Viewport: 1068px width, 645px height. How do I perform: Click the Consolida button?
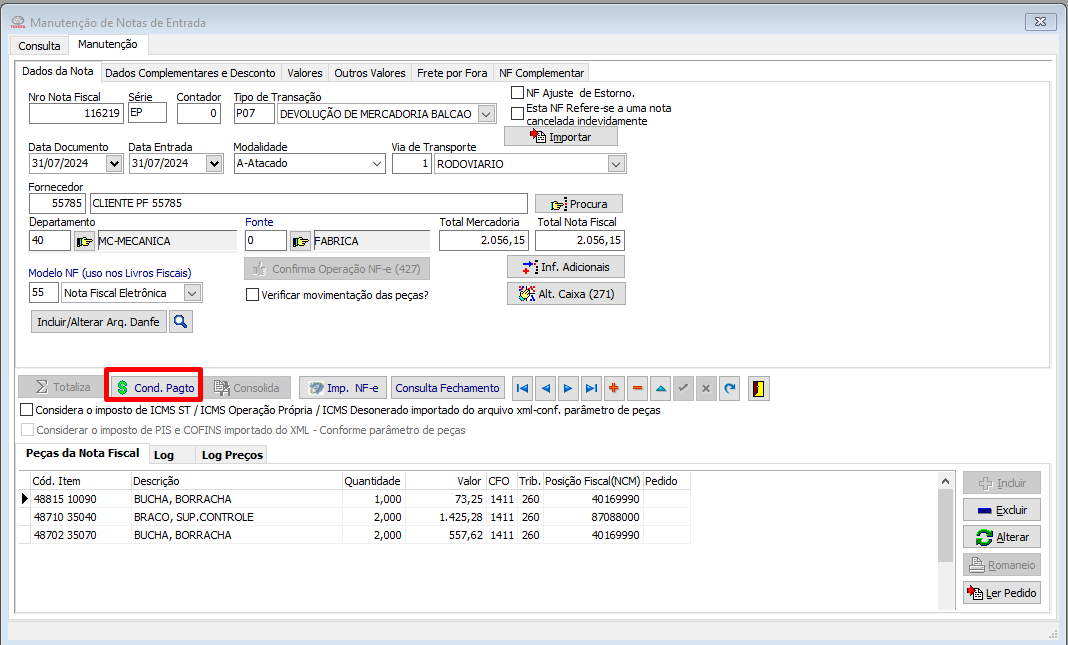point(247,388)
